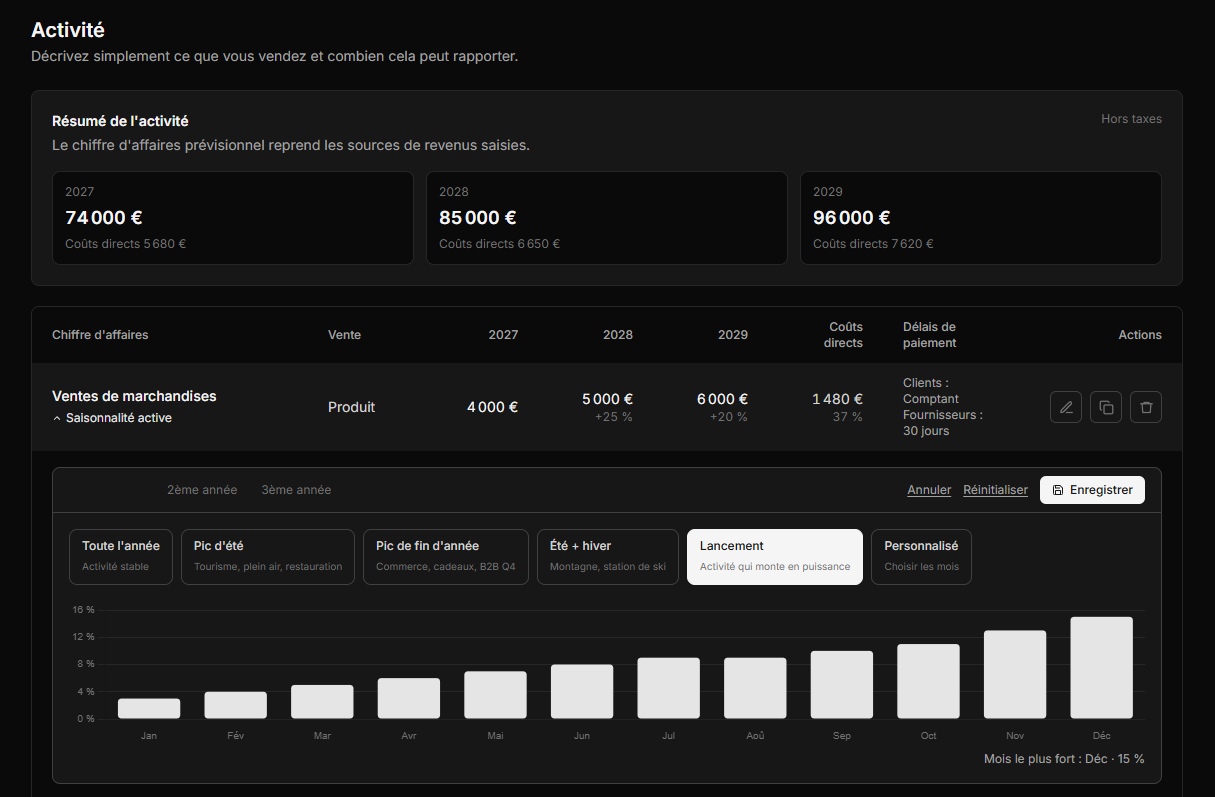Click the Annuler link

pos(929,490)
